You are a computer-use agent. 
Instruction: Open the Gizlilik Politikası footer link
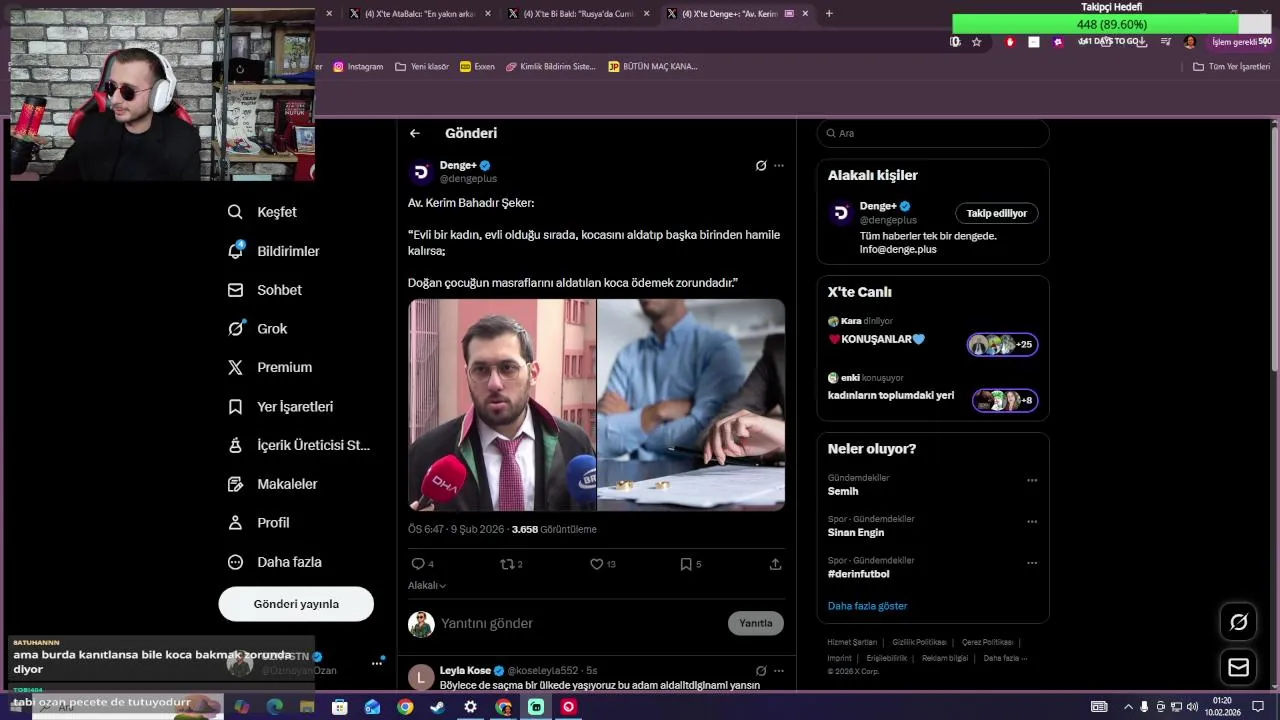tap(919, 642)
